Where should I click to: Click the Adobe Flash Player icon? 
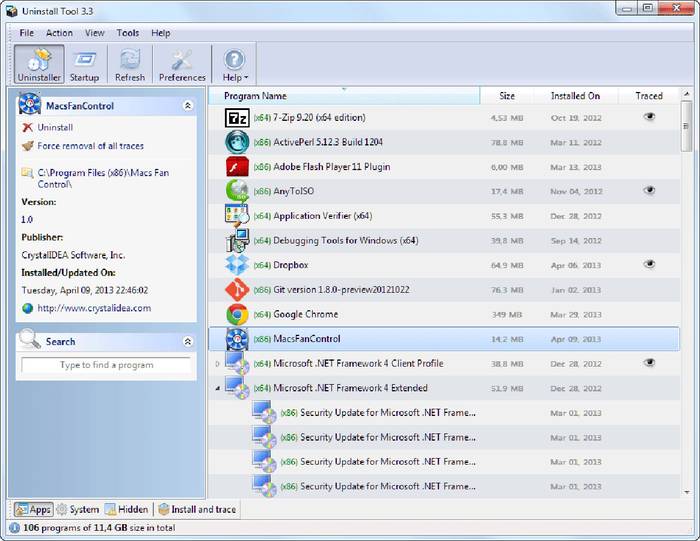tap(237, 166)
